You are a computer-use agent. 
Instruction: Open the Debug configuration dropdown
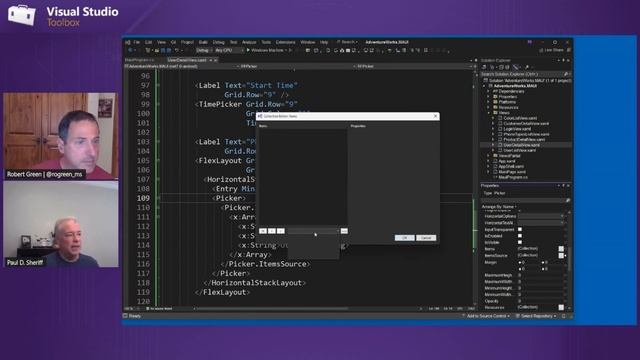203,50
